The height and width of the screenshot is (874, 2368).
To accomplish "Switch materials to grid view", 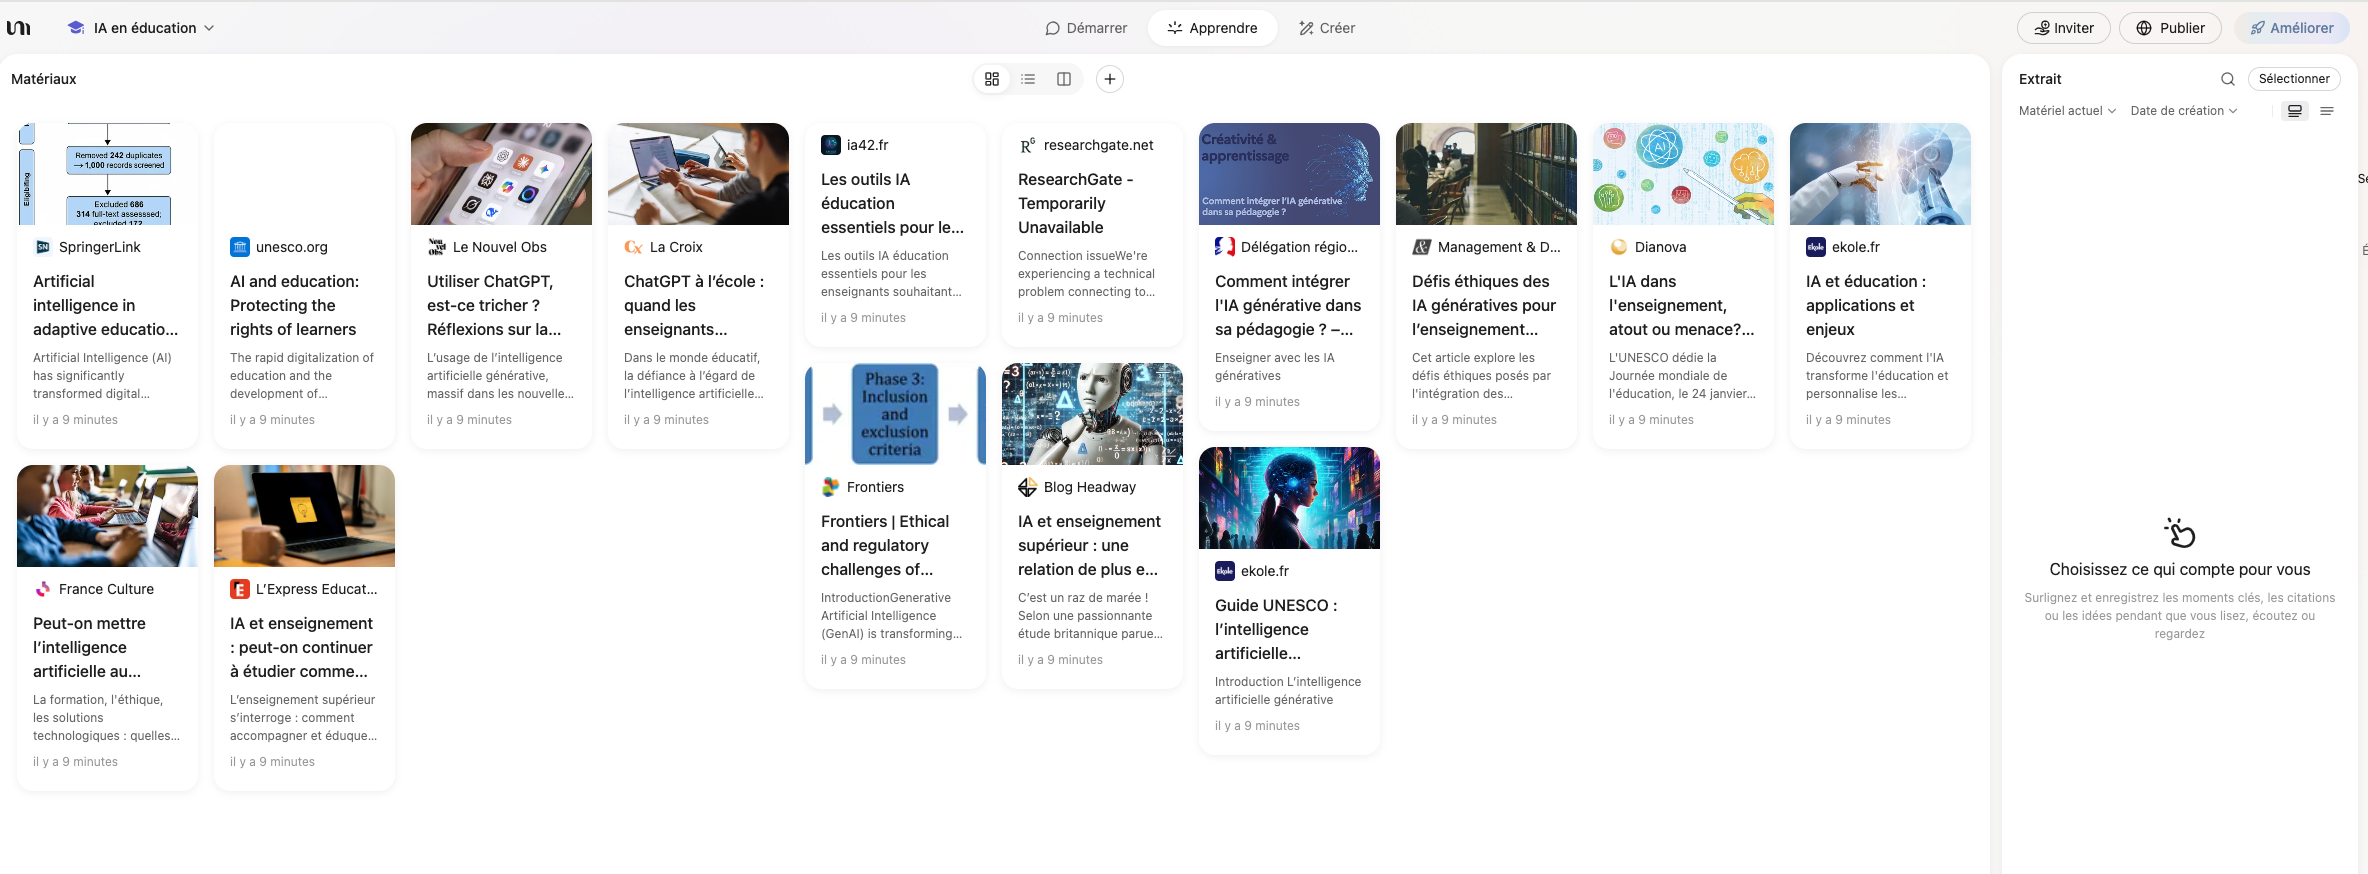I will point(991,79).
